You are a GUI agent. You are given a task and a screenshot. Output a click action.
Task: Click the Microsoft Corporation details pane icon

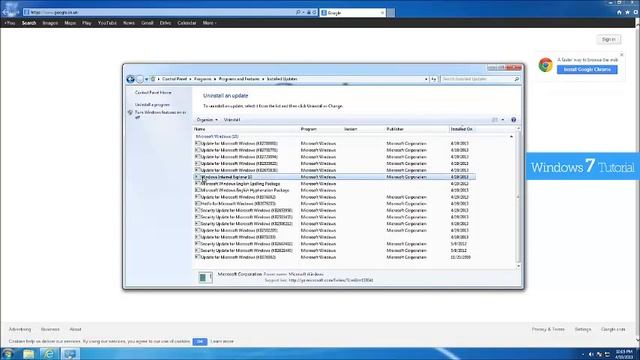[x=205, y=278]
